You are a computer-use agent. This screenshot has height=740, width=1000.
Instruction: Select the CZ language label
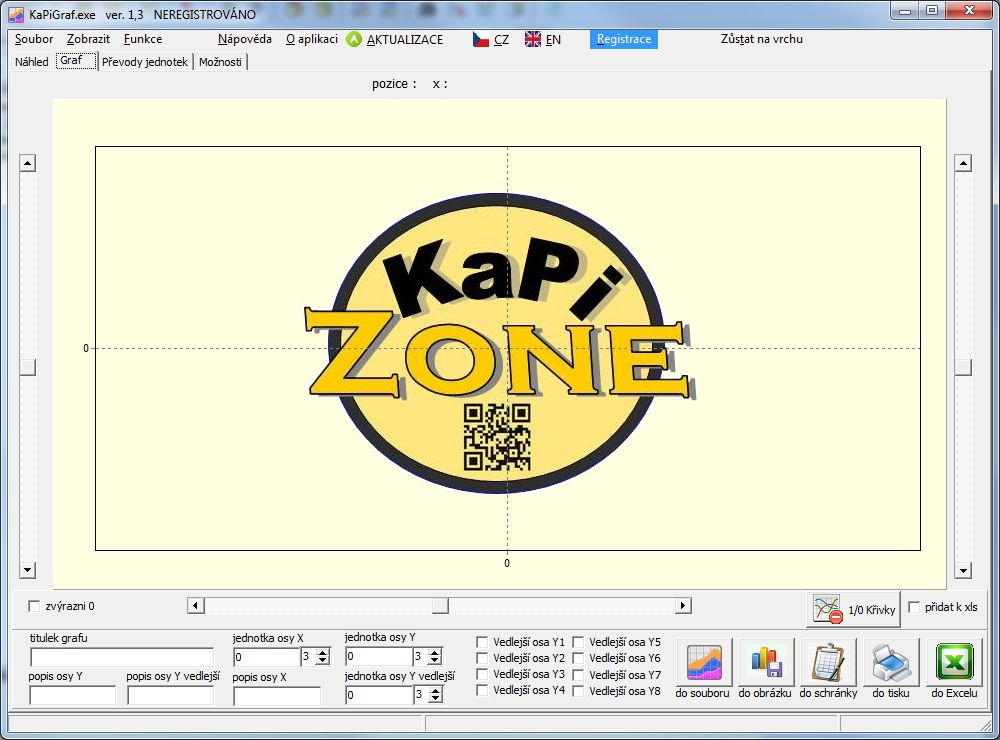pyautogui.click(x=501, y=40)
